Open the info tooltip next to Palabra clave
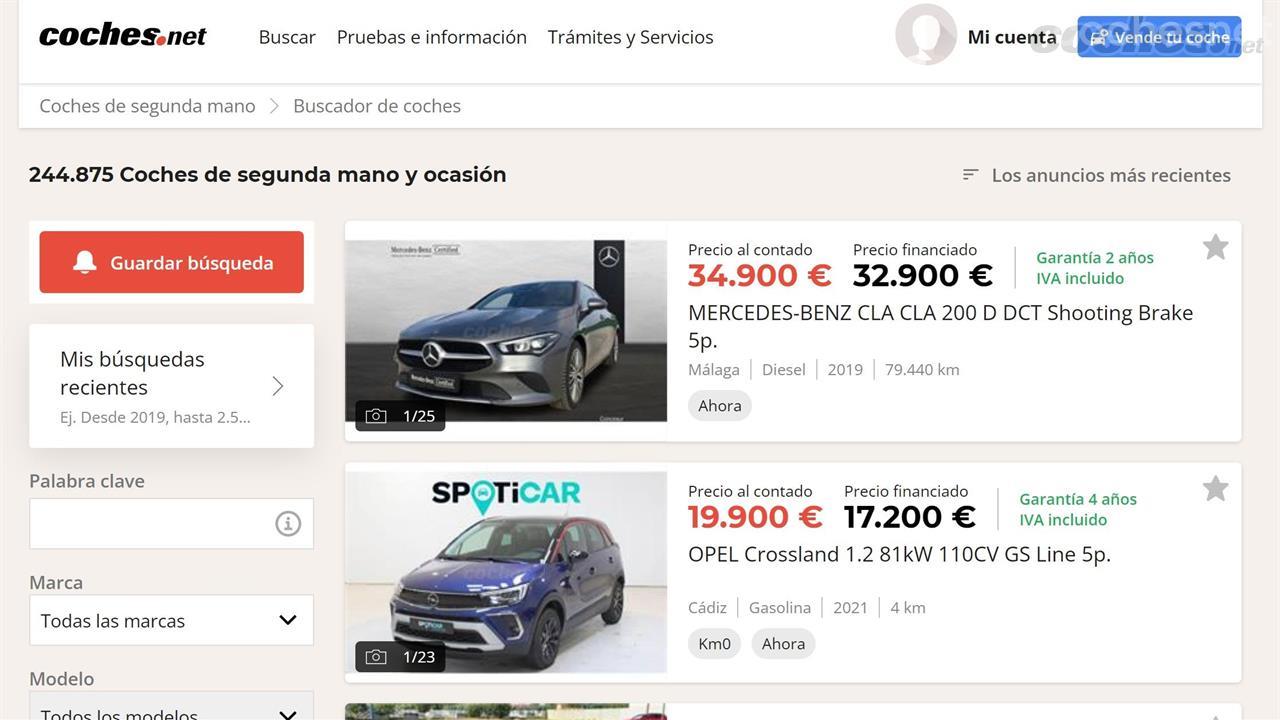The image size is (1280, 720). pyautogui.click(x=288, y=523)
